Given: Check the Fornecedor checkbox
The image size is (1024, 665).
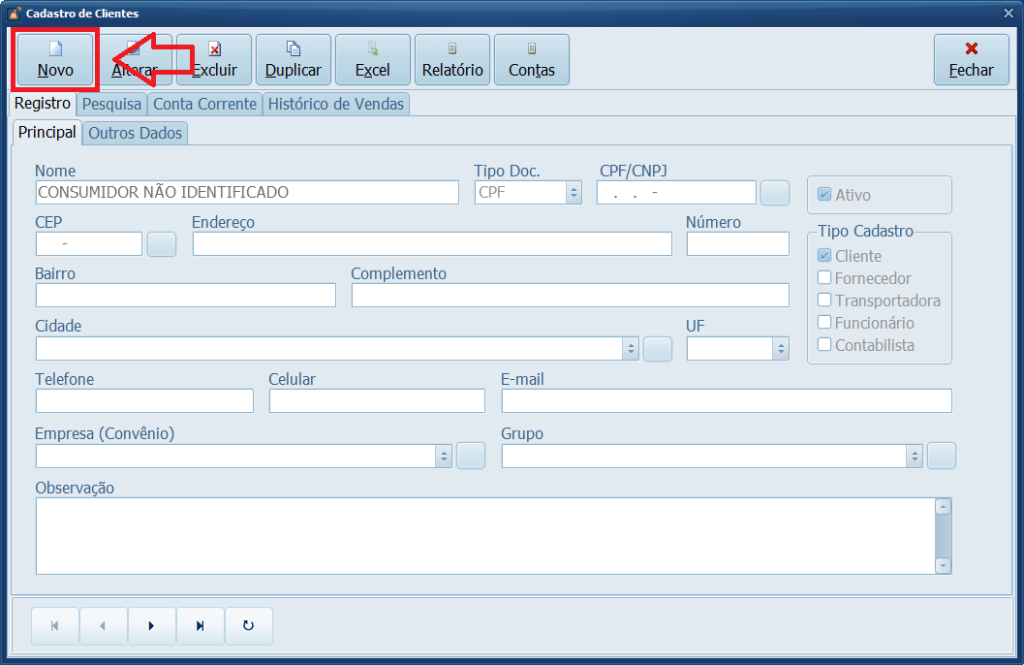Looking at the screenshot, I should tap(825, 278).
